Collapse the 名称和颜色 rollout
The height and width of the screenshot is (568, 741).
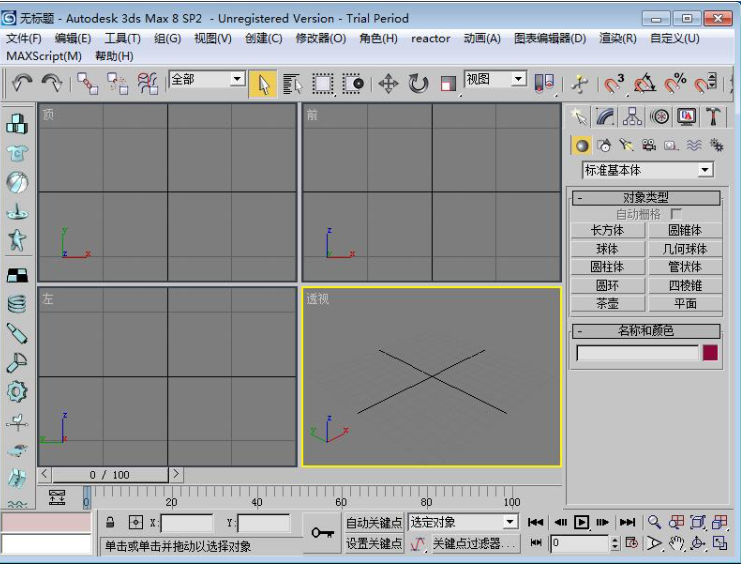pos(646,331)
